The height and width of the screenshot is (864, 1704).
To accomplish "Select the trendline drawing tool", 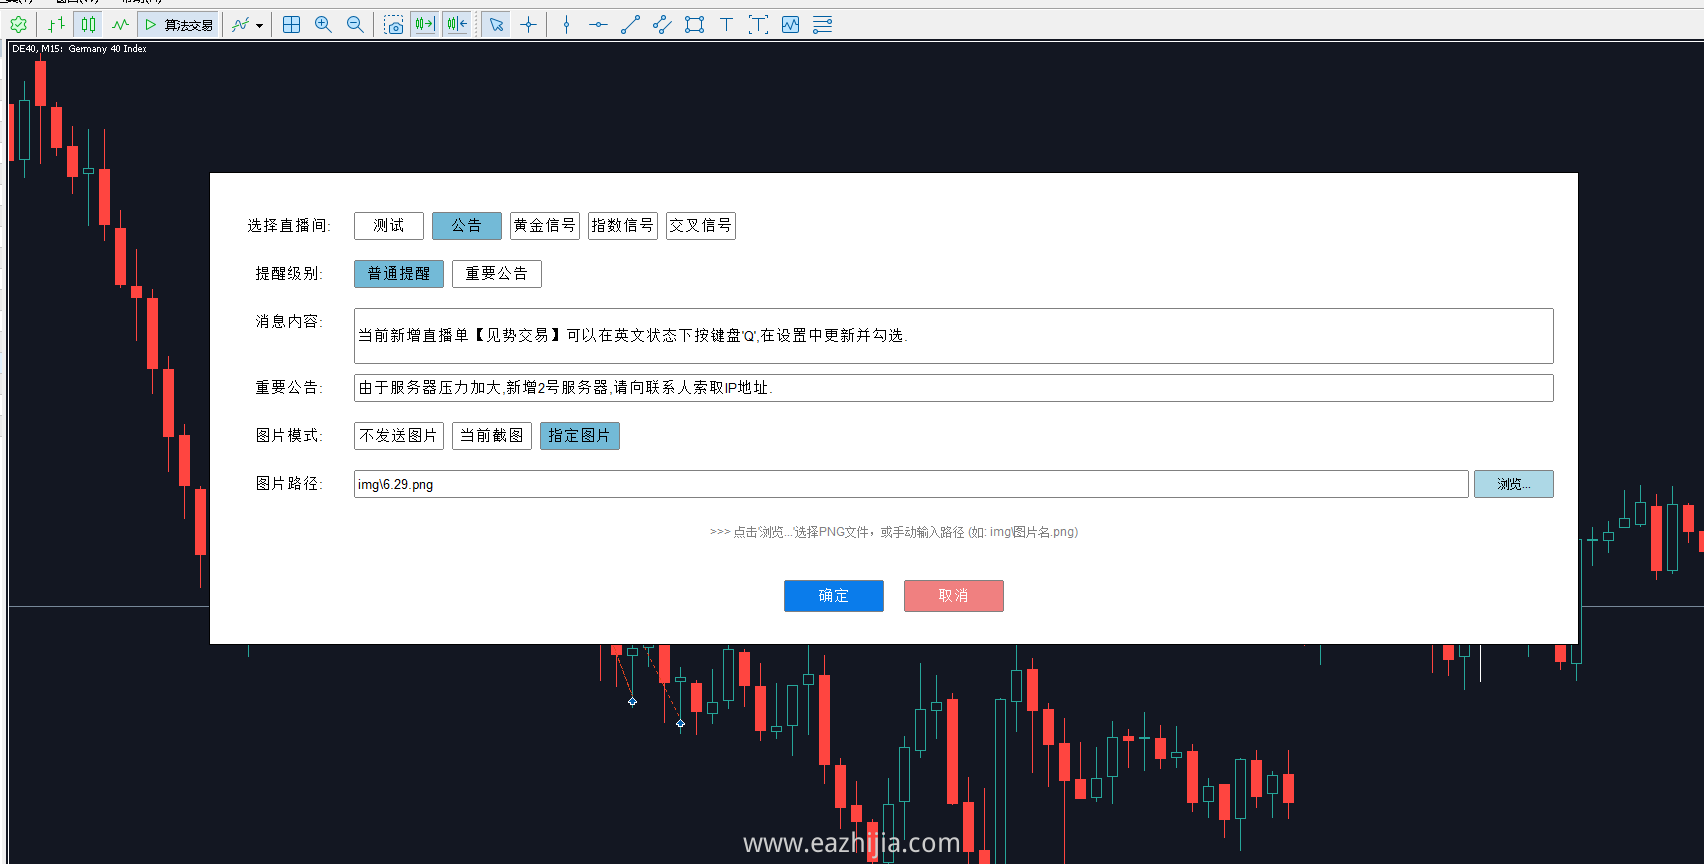I will [630, 24].
